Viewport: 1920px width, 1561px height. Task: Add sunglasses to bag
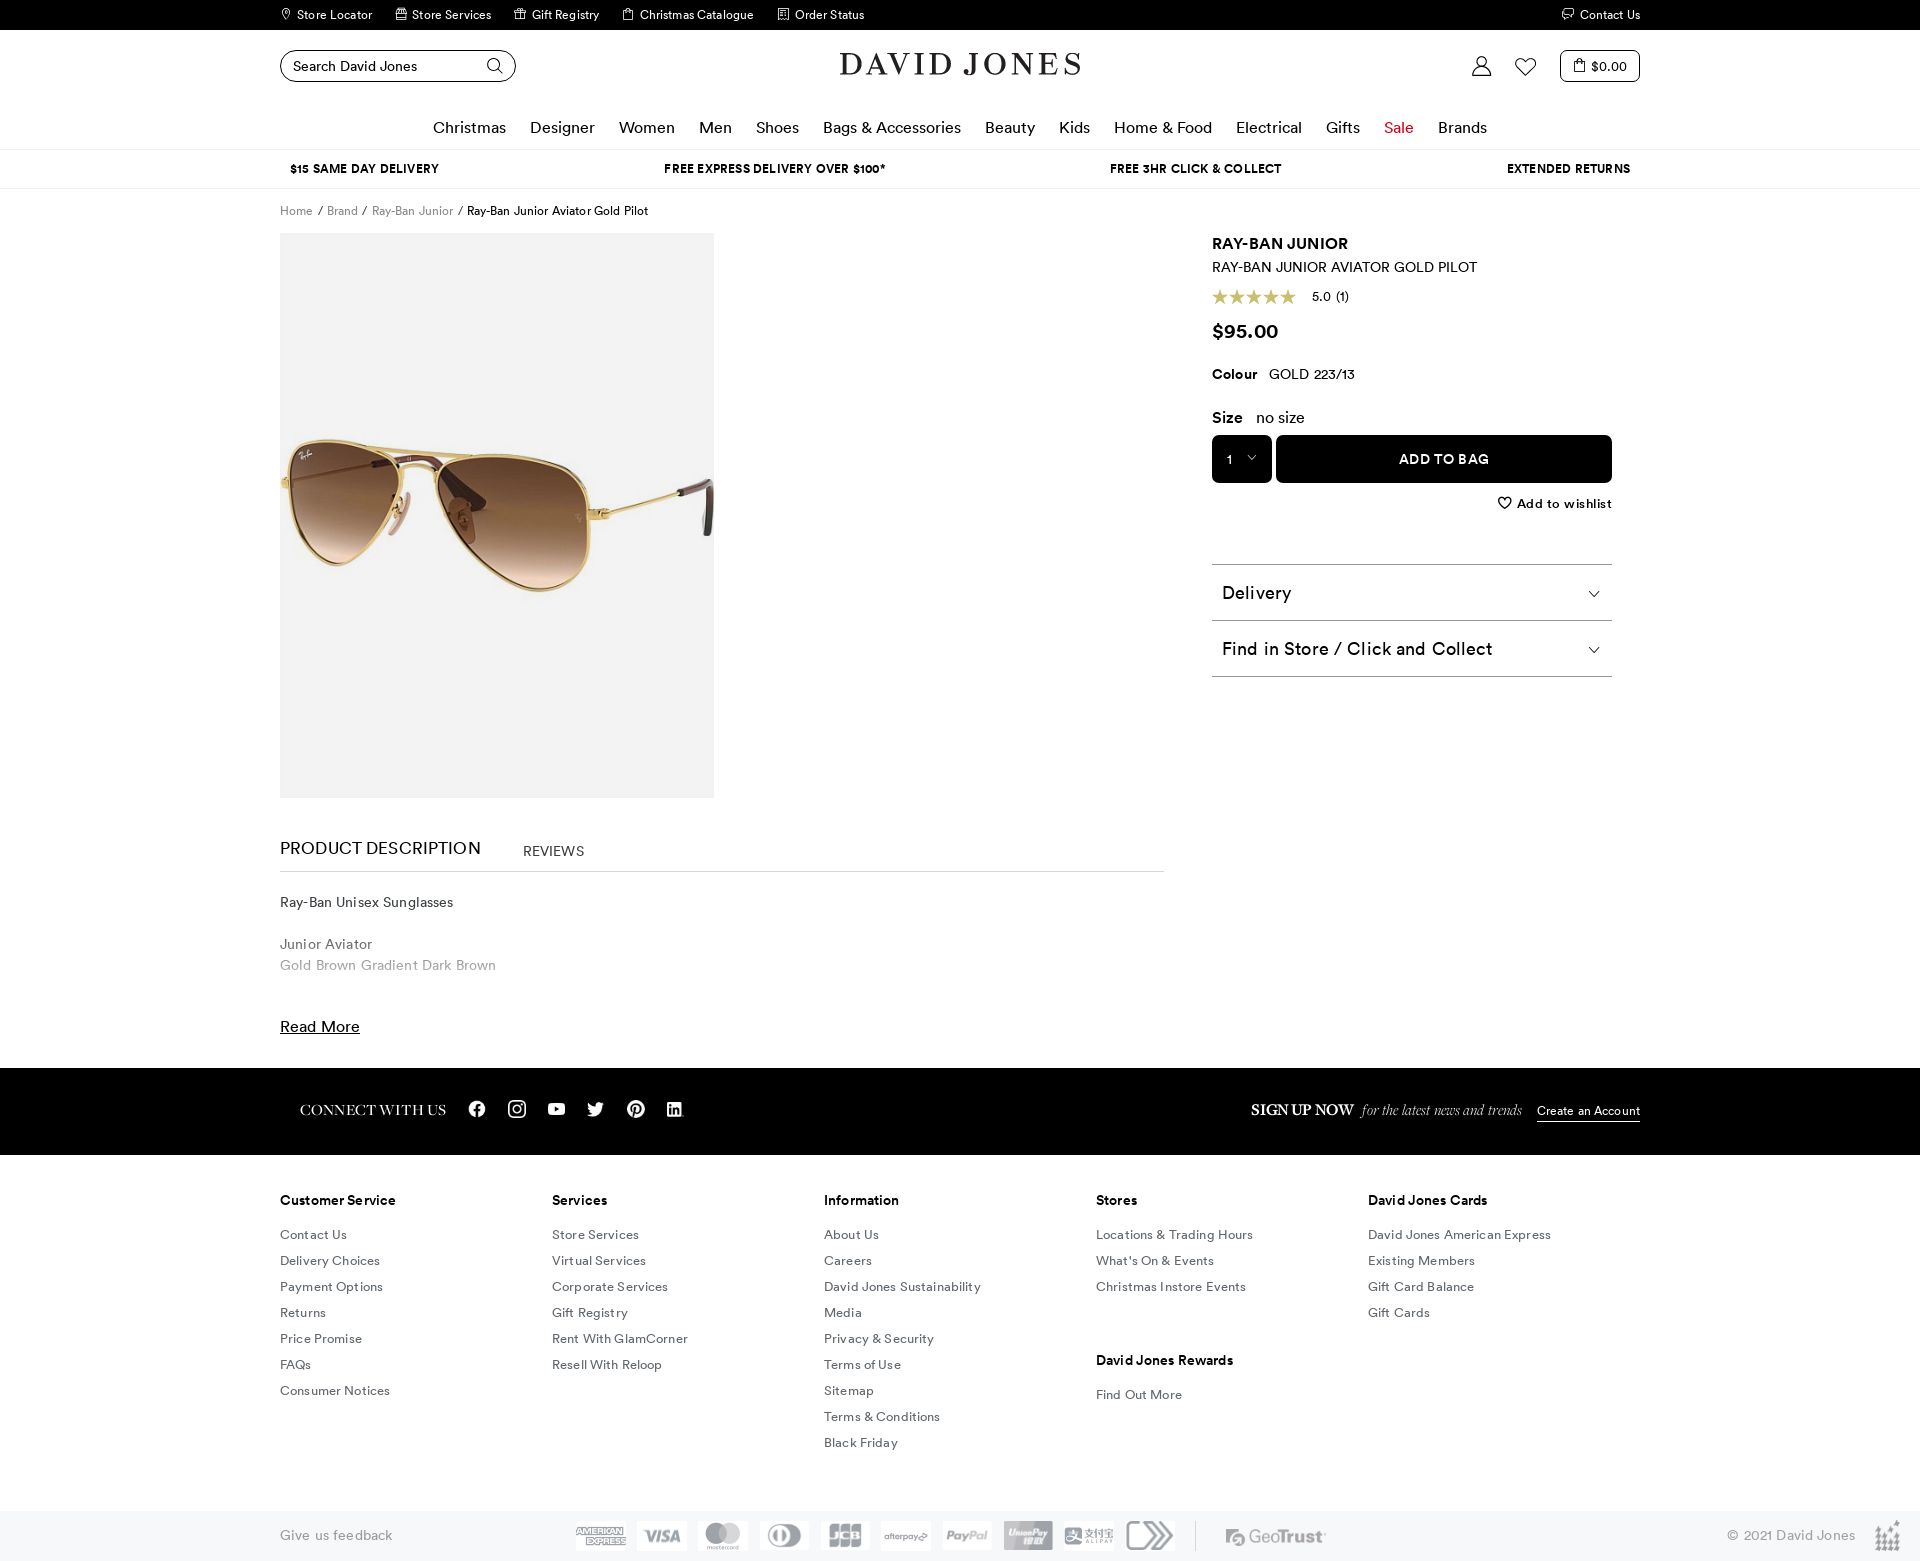(1443, 459)
